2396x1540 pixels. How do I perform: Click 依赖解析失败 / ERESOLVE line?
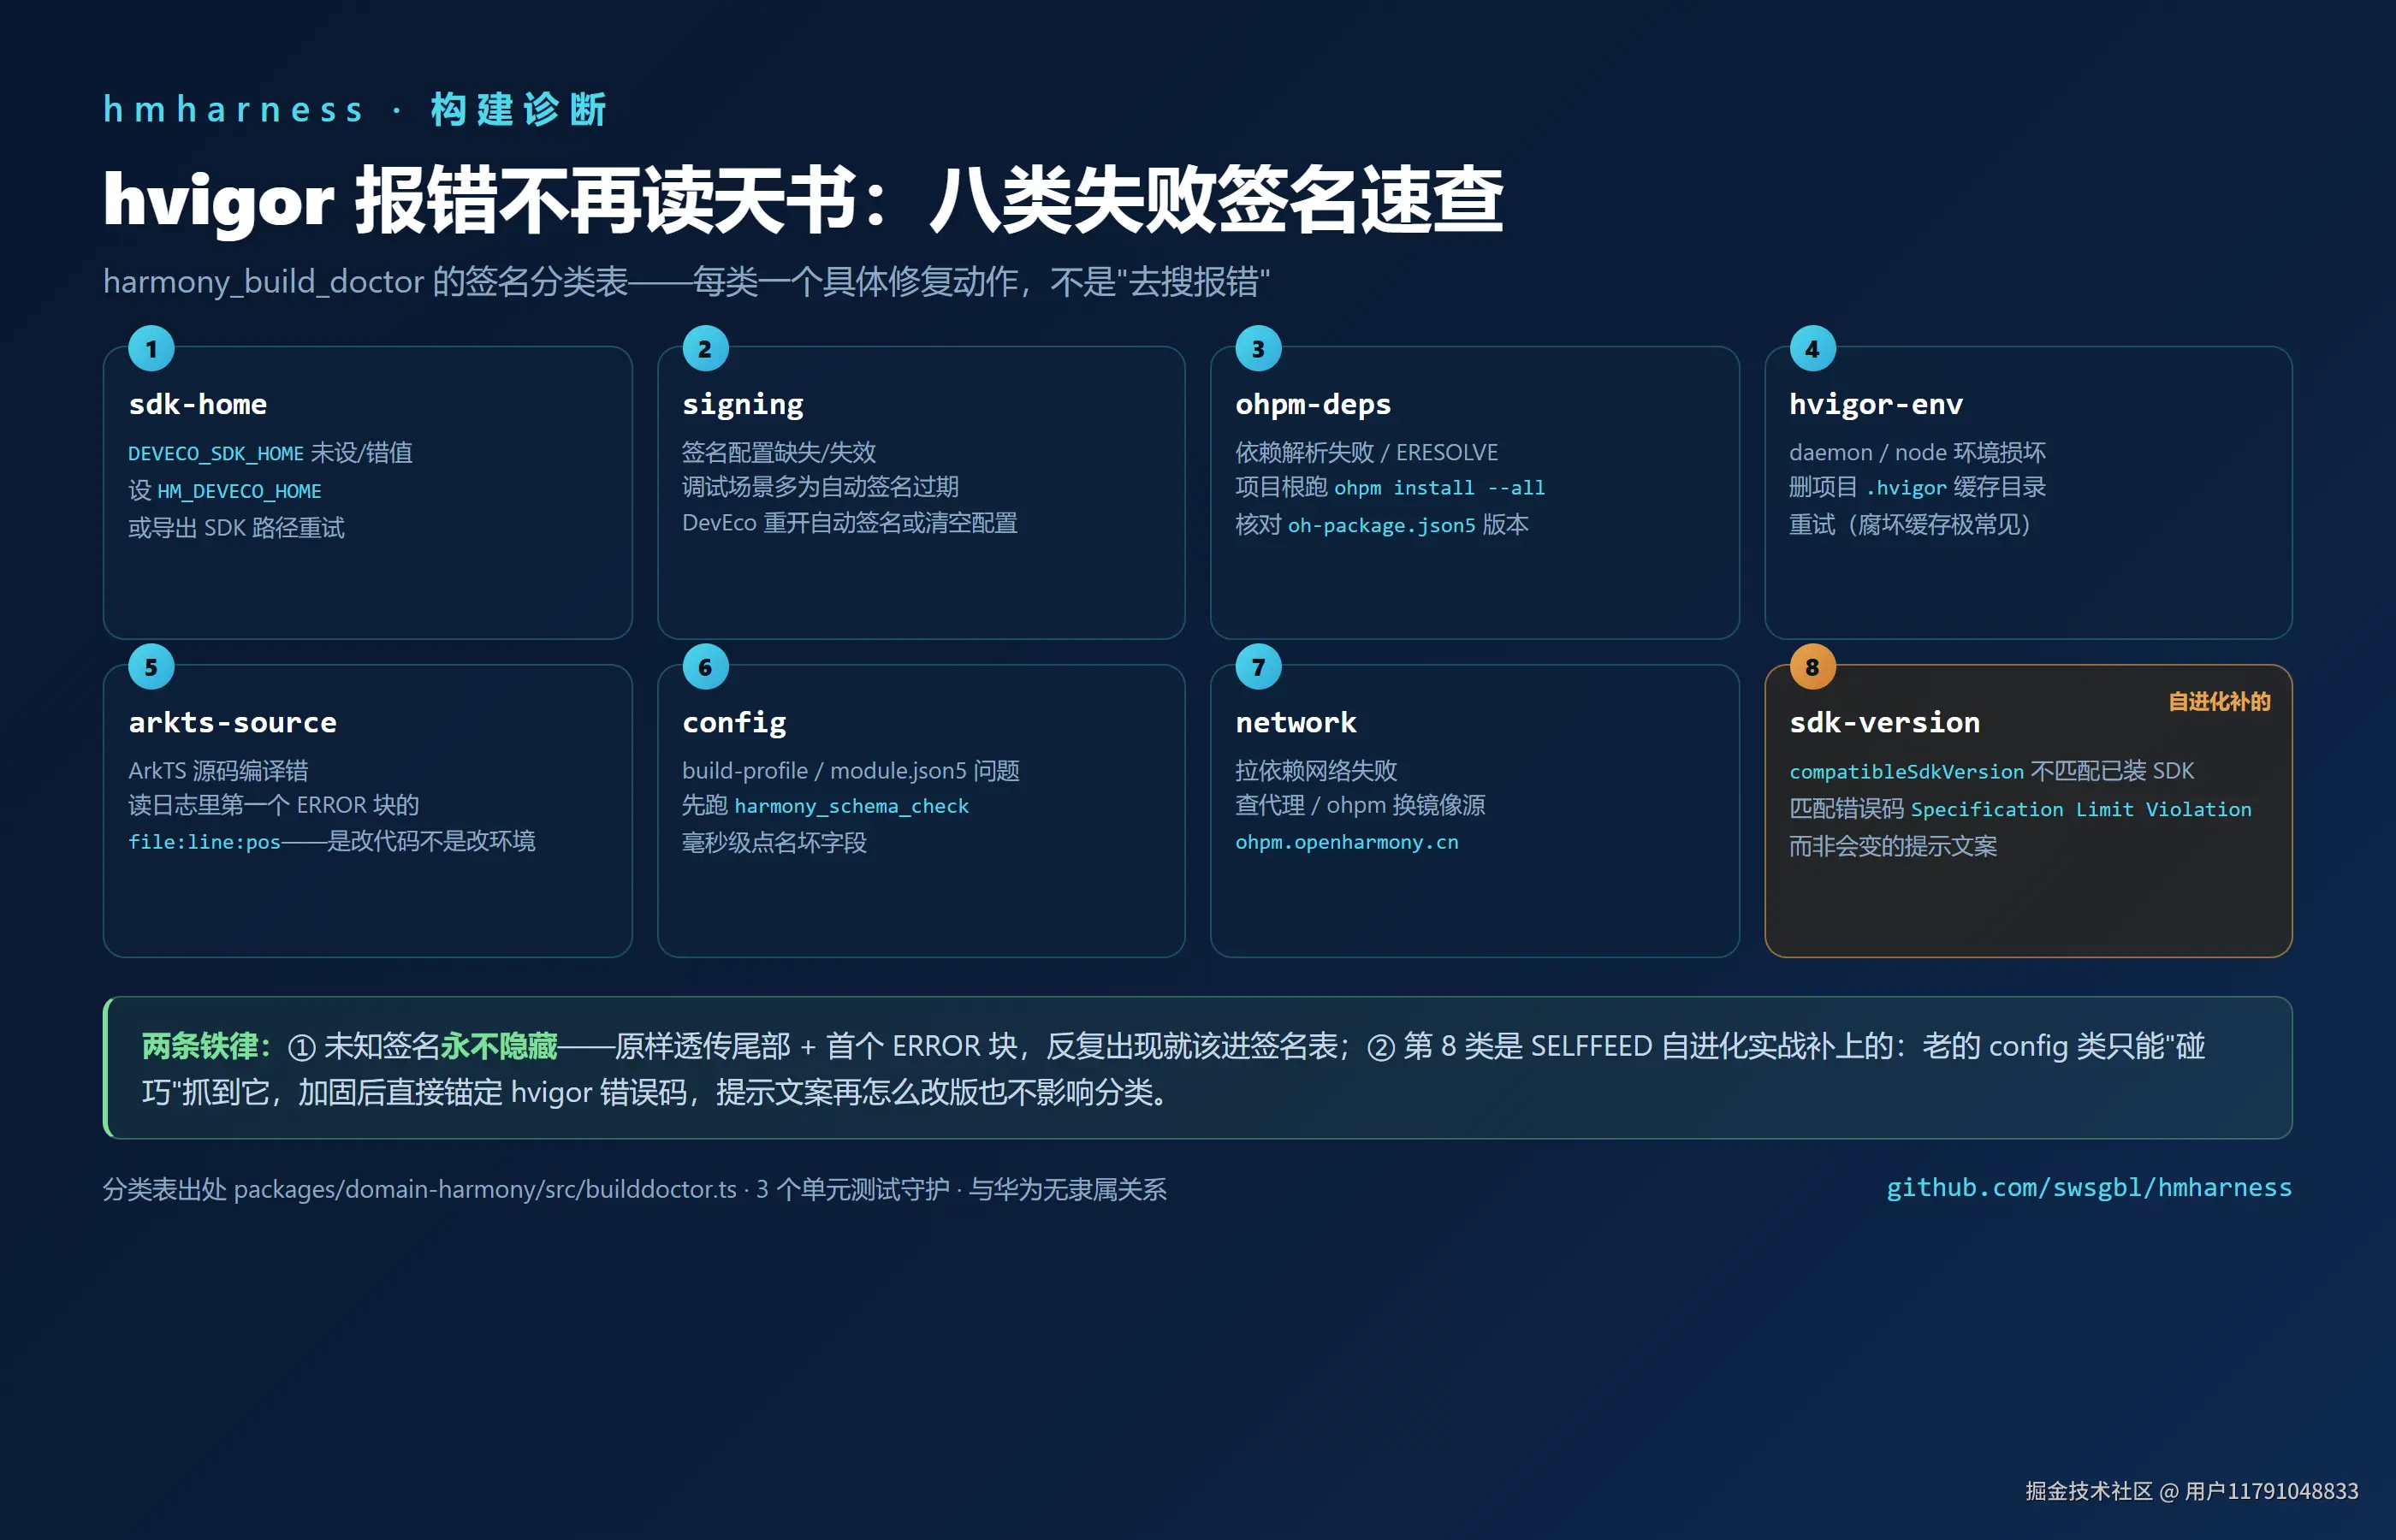point(1366,452)
